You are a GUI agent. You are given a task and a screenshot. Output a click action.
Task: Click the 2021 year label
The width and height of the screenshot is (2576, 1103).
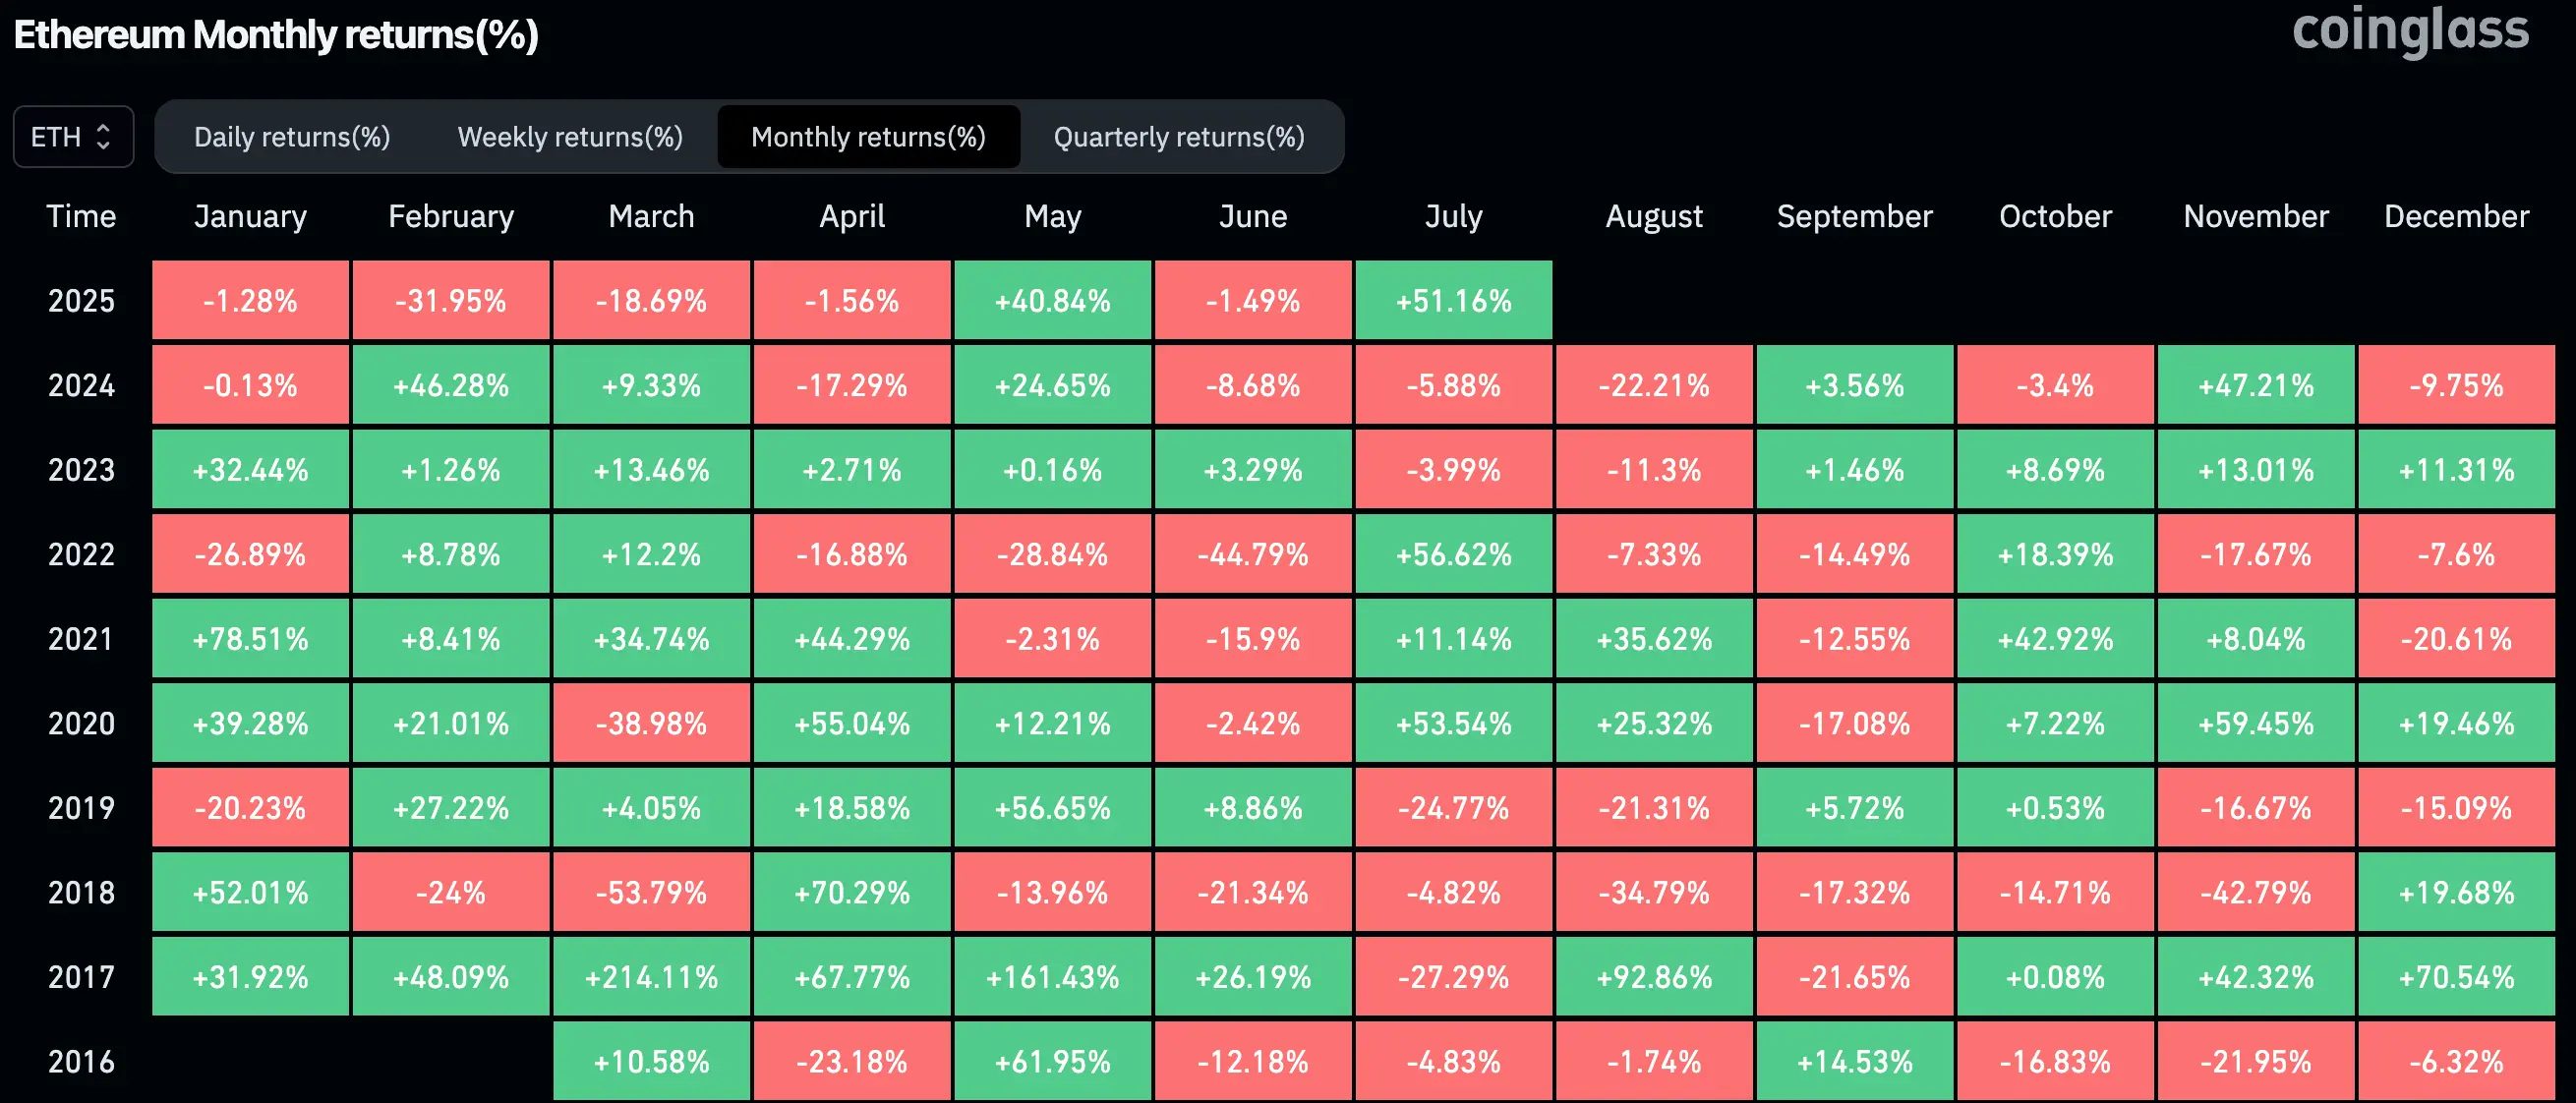coord(80,638)
